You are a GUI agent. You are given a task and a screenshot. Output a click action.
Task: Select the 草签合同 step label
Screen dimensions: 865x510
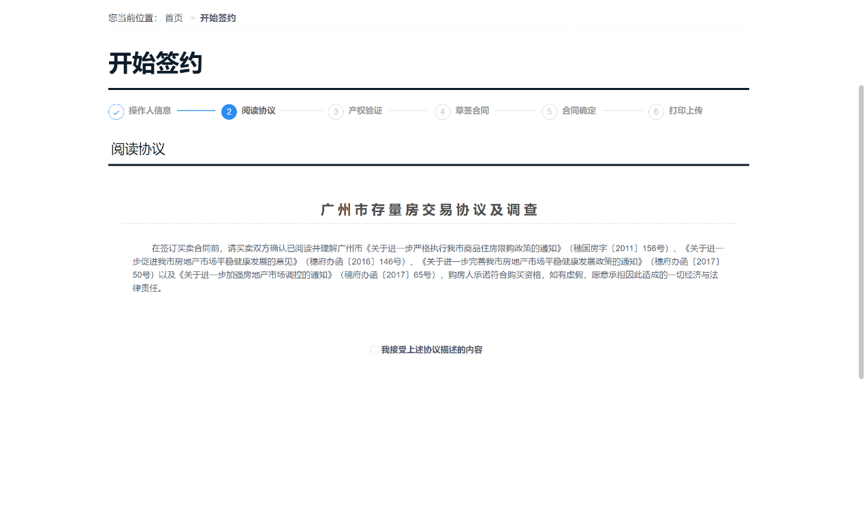click(472, 110)
